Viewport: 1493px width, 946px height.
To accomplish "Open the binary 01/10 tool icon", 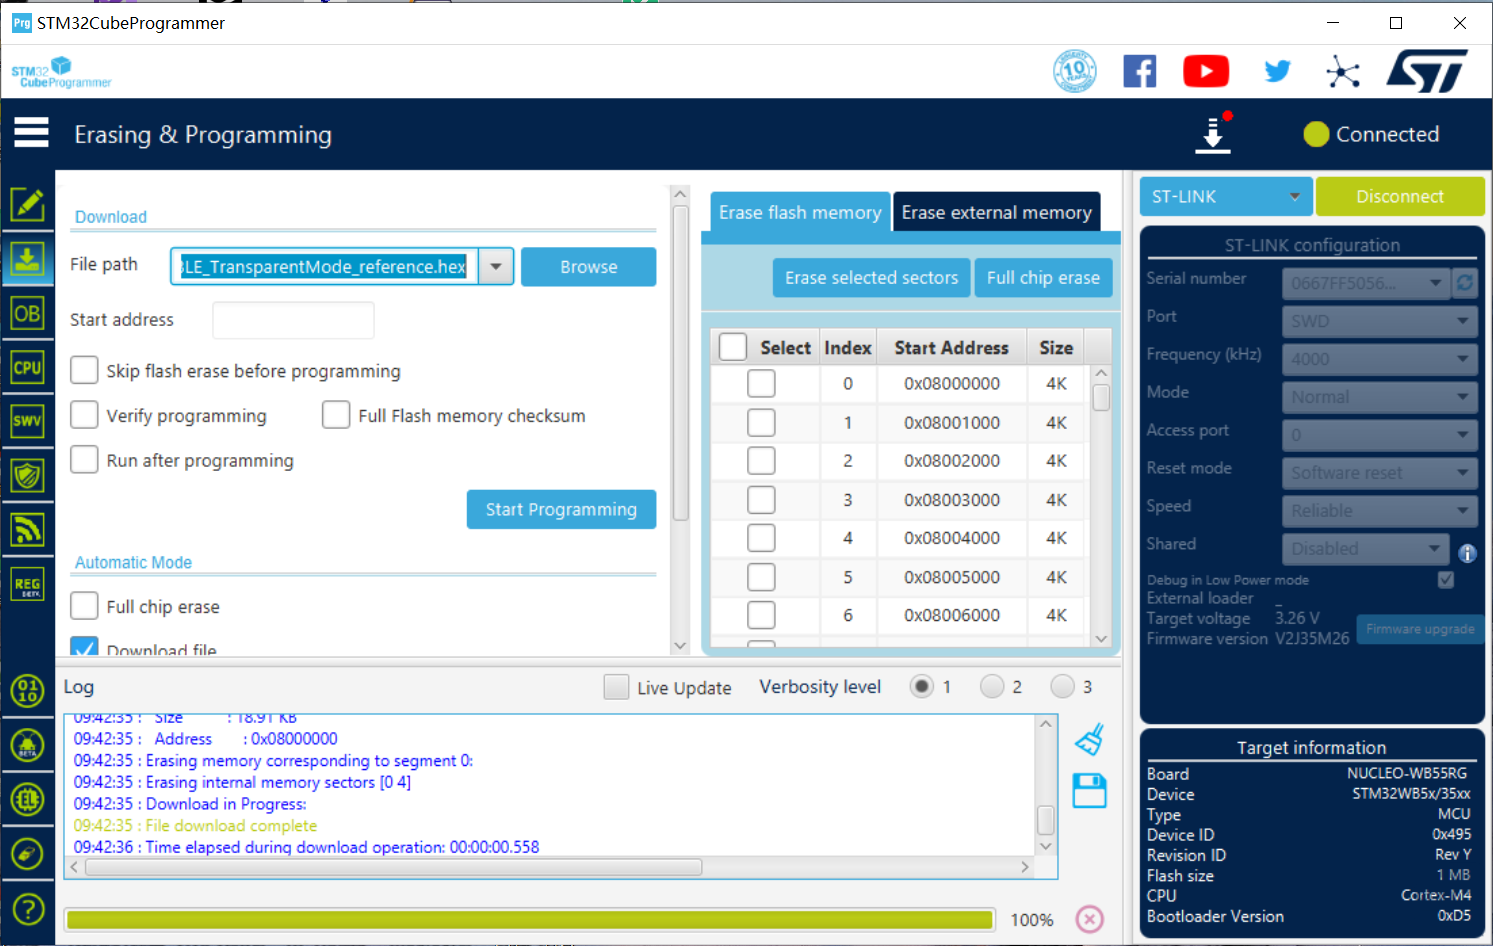I will click(27, 690).
